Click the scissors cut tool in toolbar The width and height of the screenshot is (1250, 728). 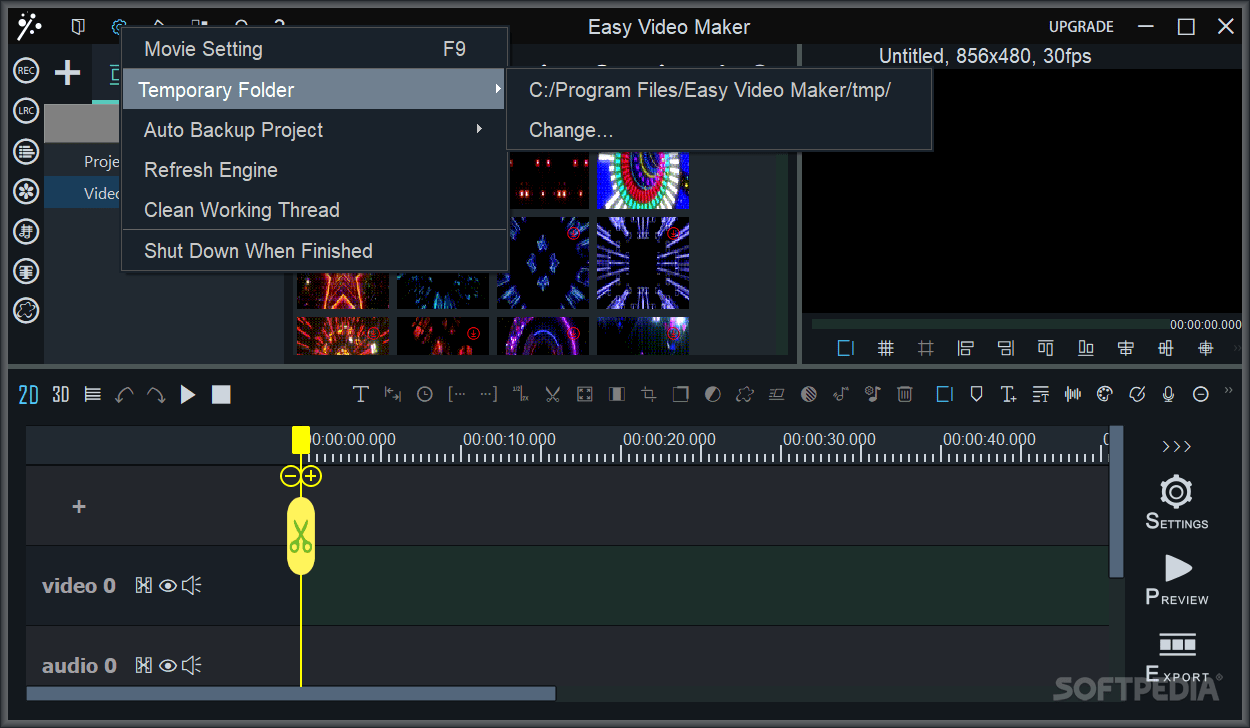coord(552,394)
